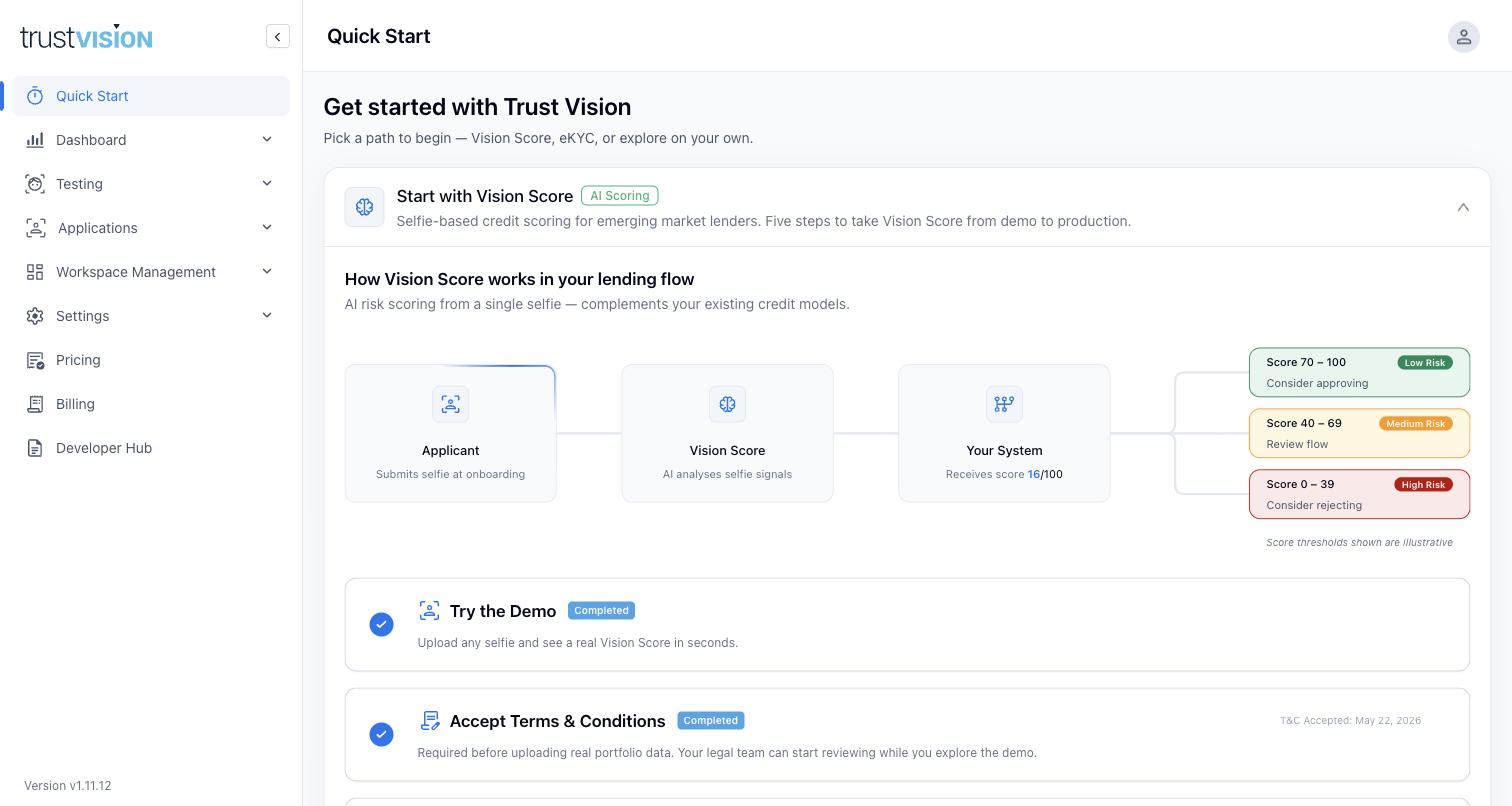
Task: Open the Pricing menu item
Action: pyautogui.click(x=151, y=360)
